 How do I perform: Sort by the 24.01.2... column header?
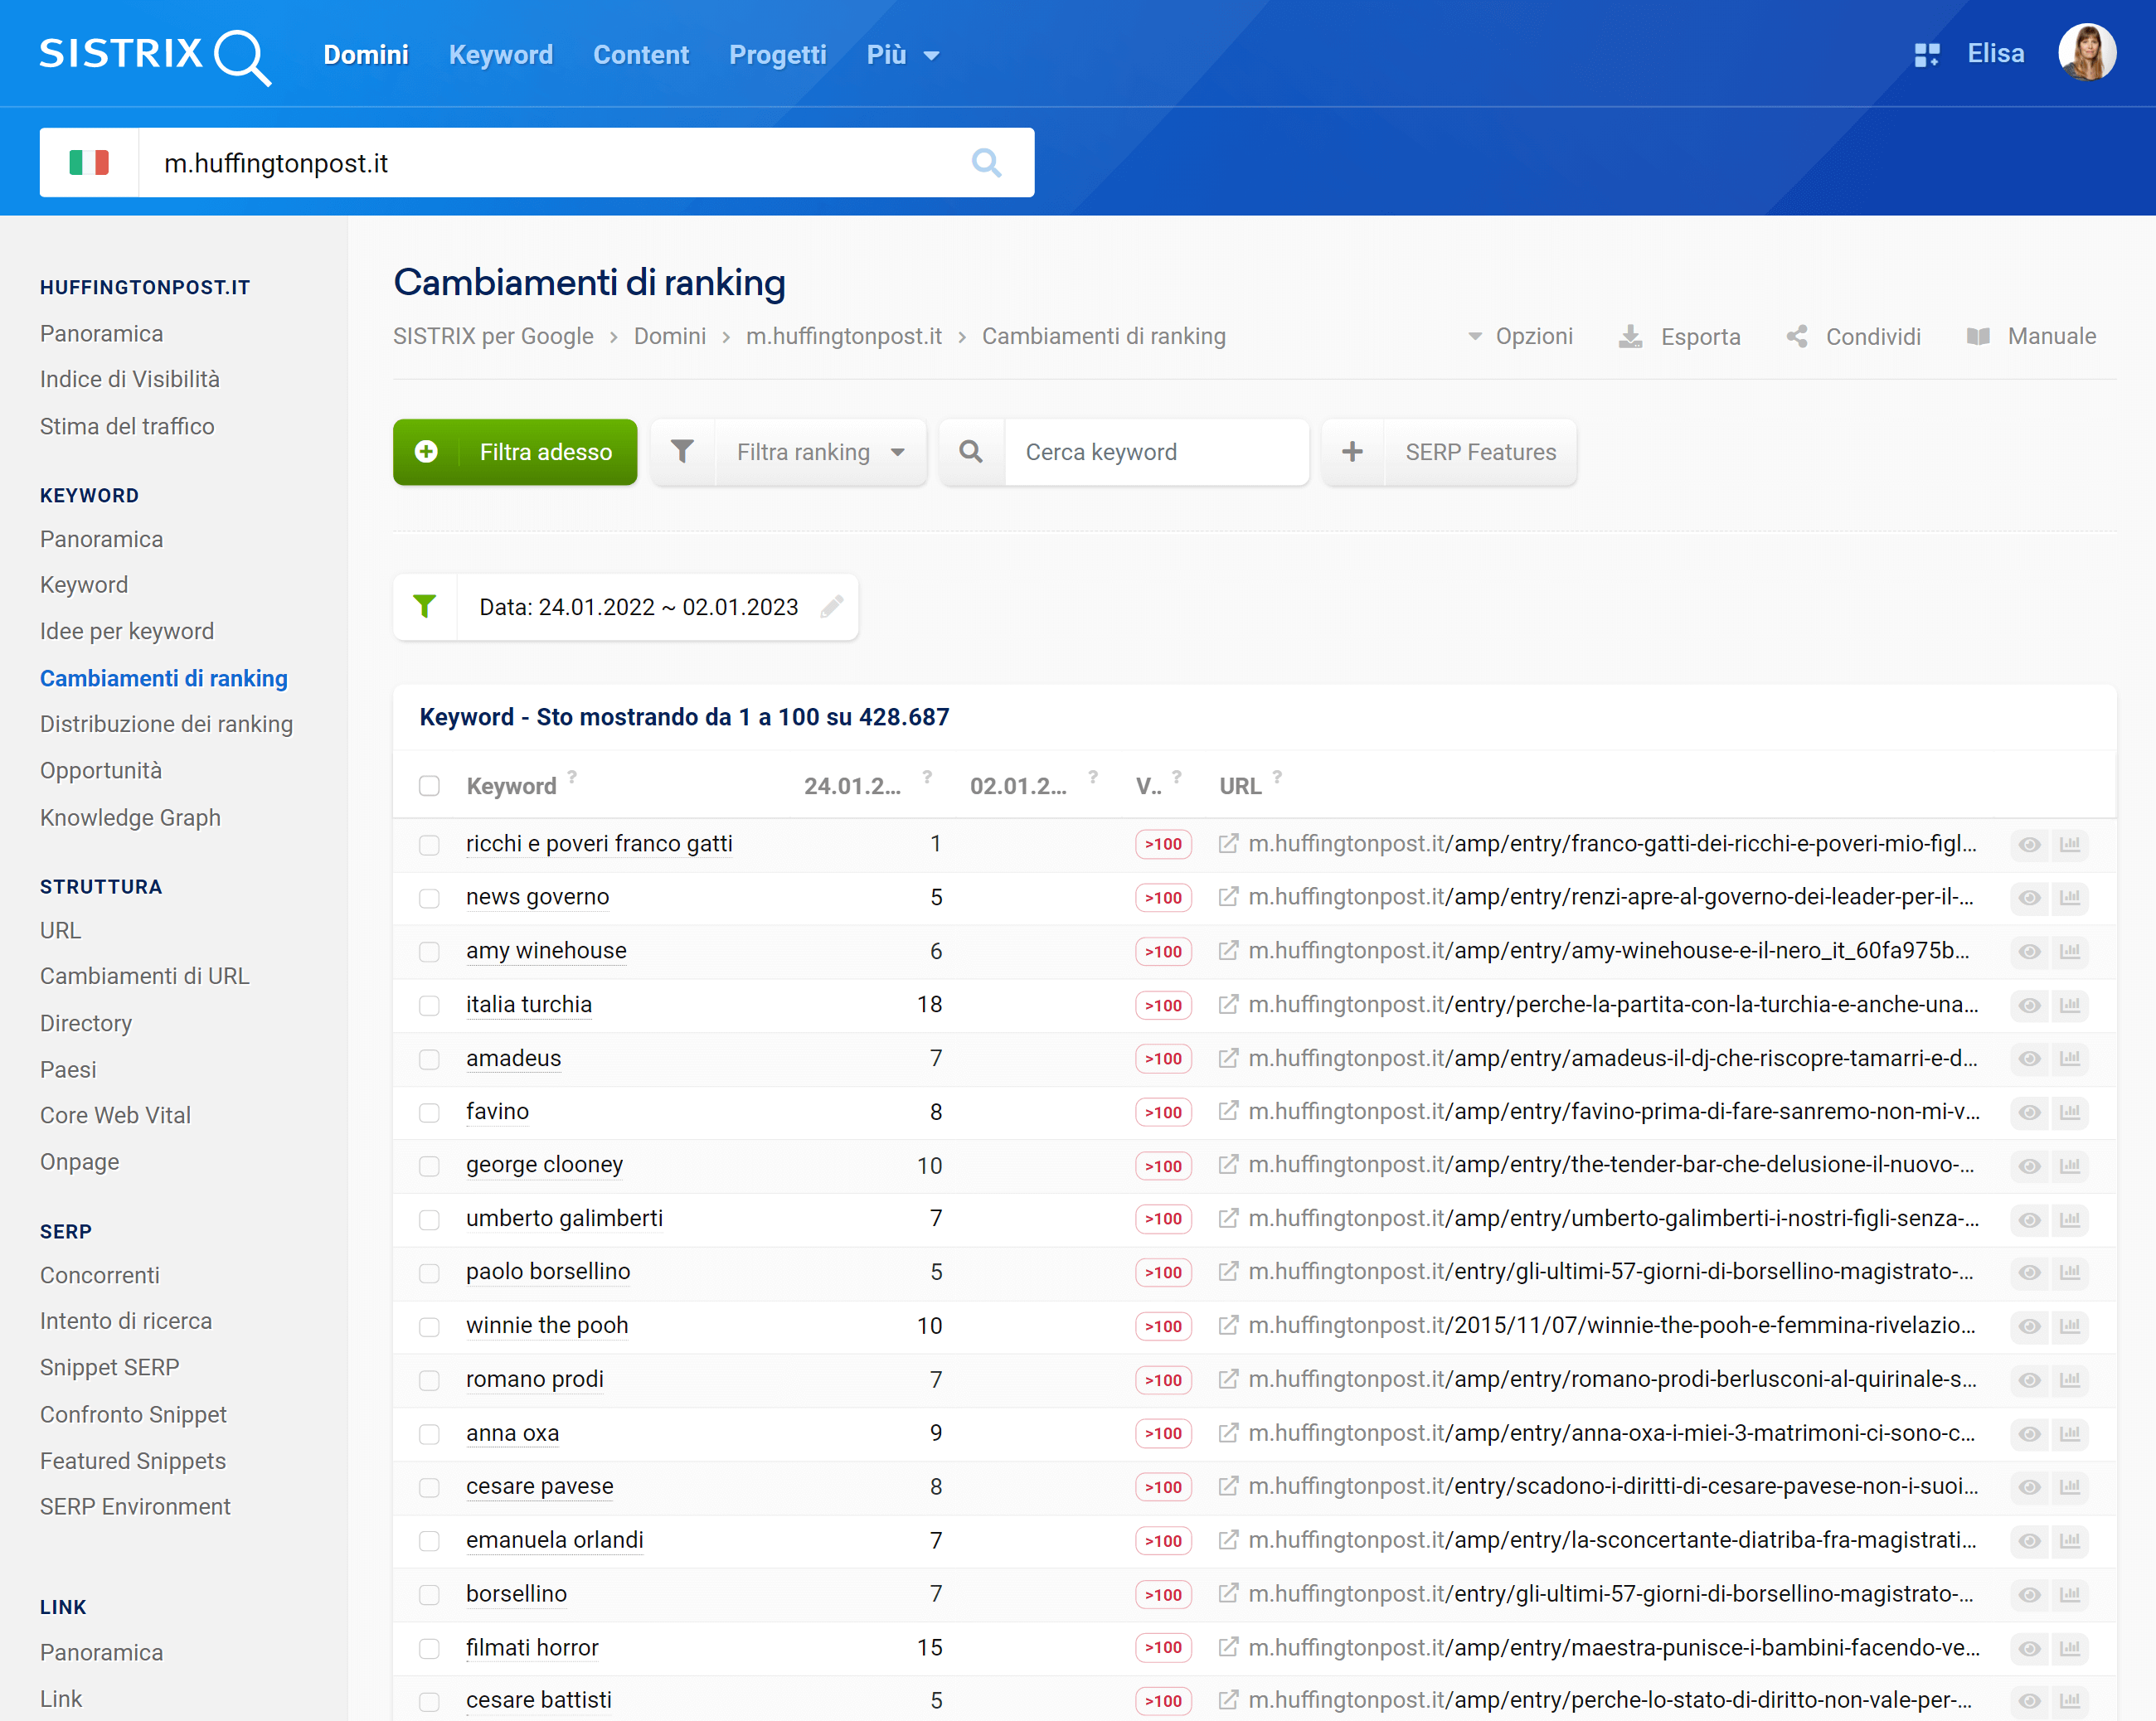(852, 786)
